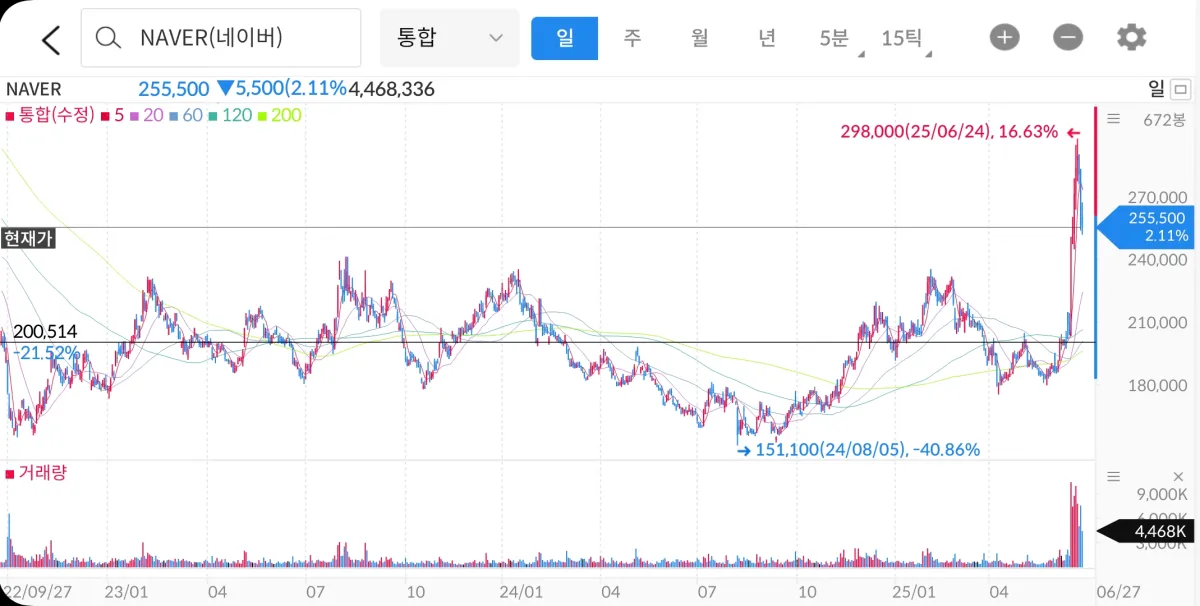
Task: Click the square expand icon beside 일 label
Action: click(x=1182, y=90)
